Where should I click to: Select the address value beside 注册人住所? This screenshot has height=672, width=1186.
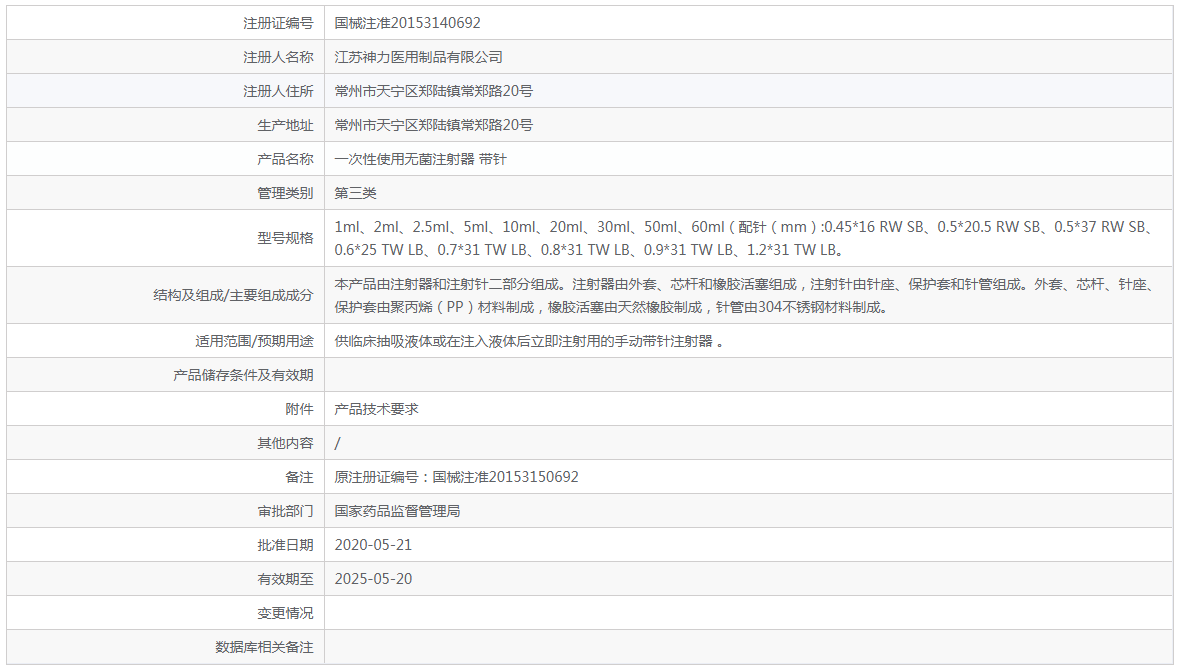click(433, 92)
